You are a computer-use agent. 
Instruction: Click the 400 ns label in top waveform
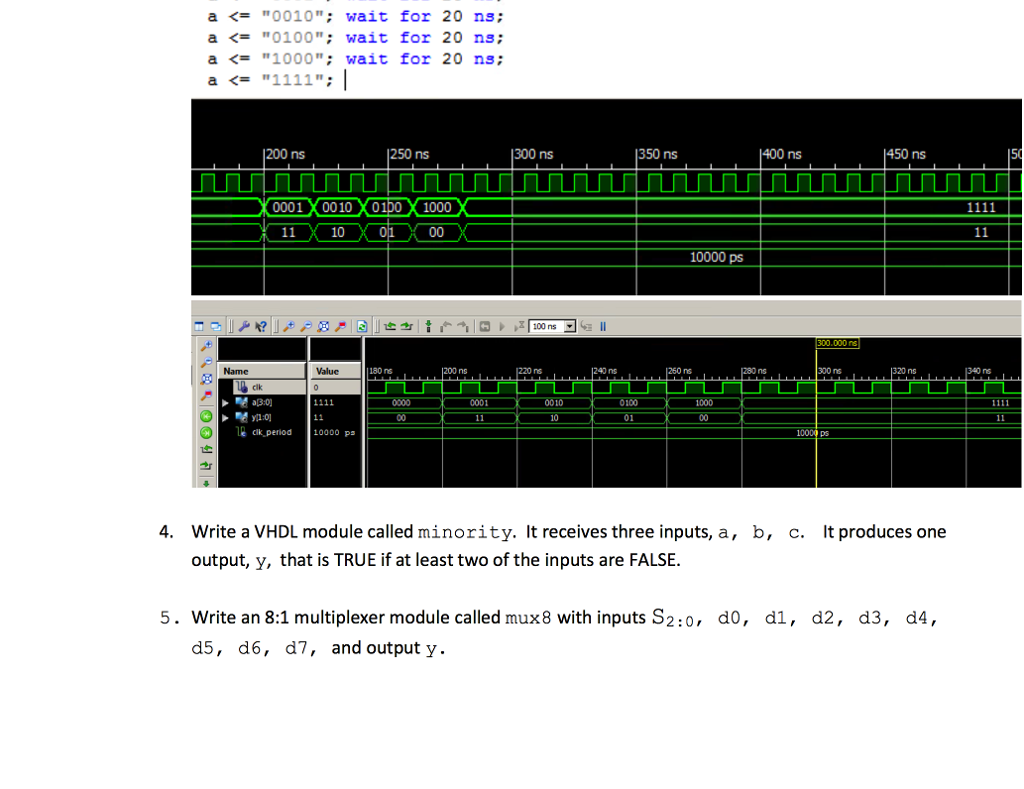(782, 154)
